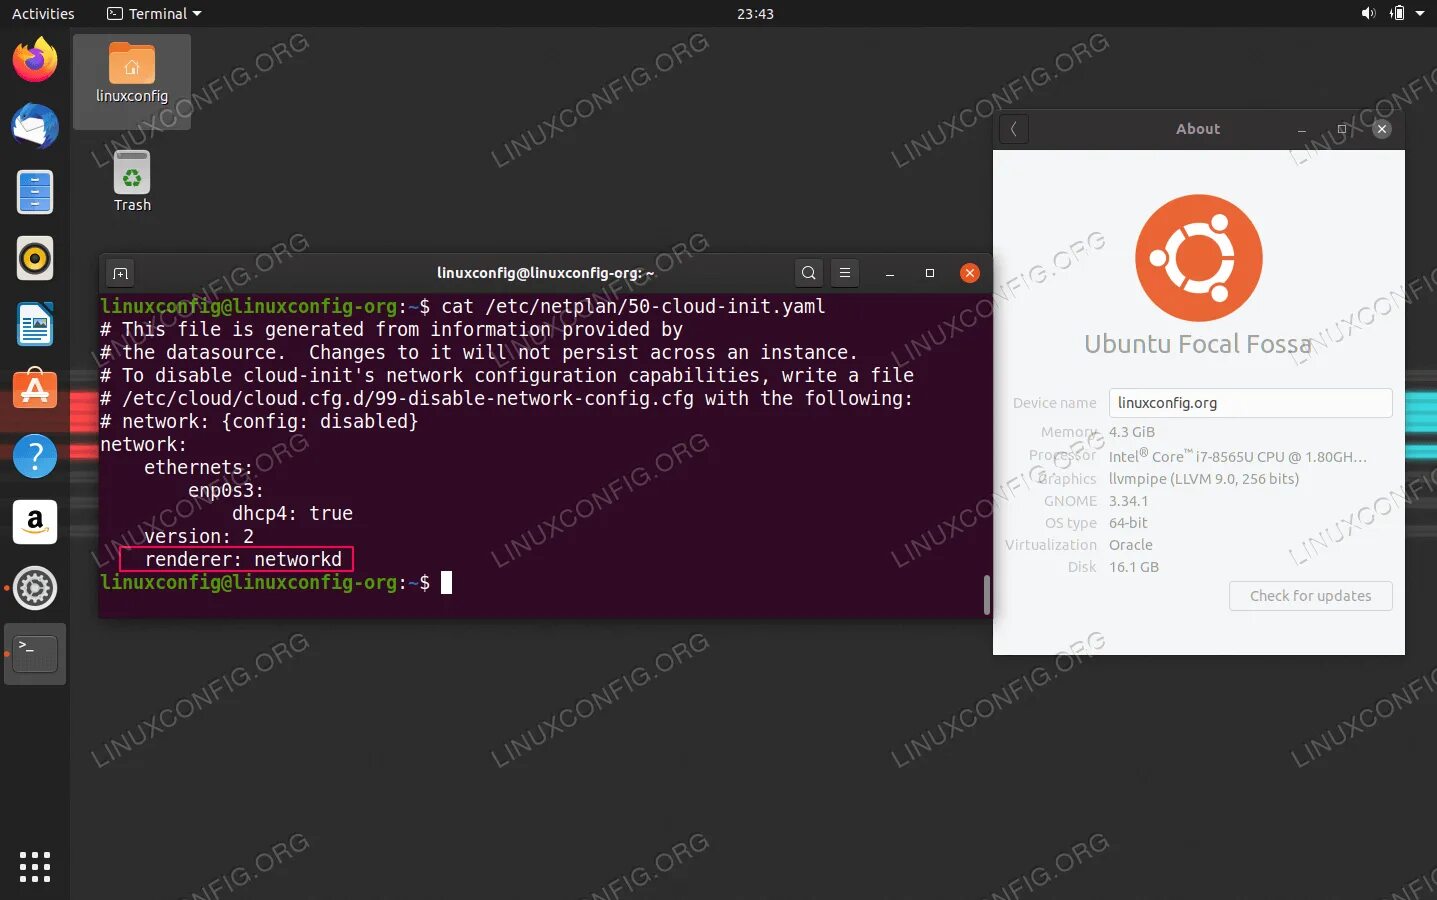
Task: Click the terminal title linuxconfig@linuxconfig-org
Action: [545, 273]
